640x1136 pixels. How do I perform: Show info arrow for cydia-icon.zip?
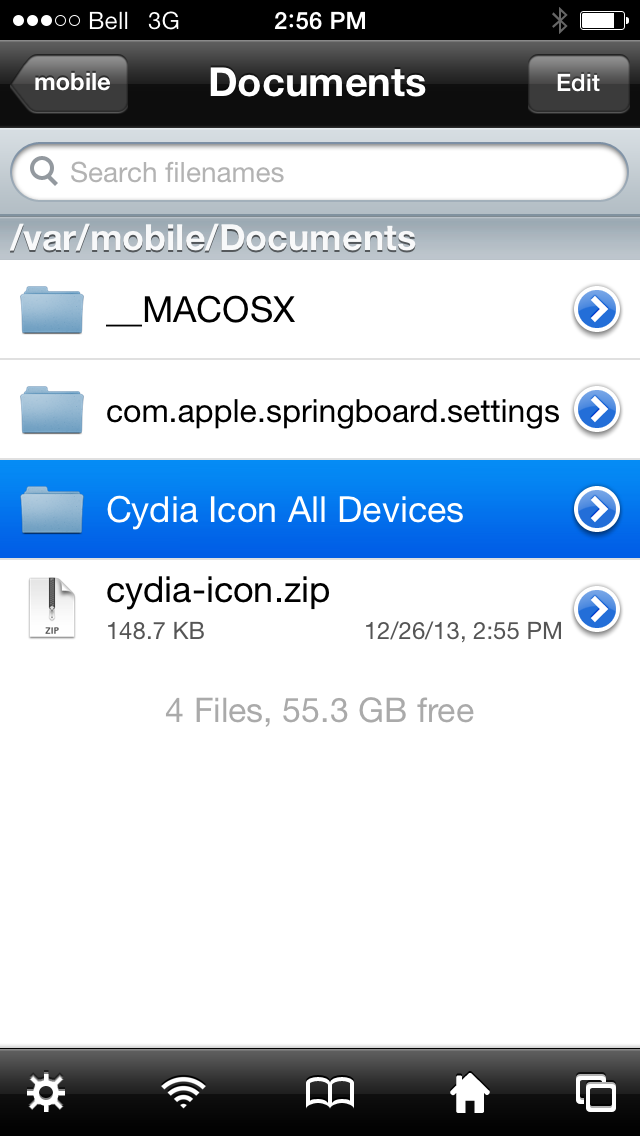click(597, 609)
